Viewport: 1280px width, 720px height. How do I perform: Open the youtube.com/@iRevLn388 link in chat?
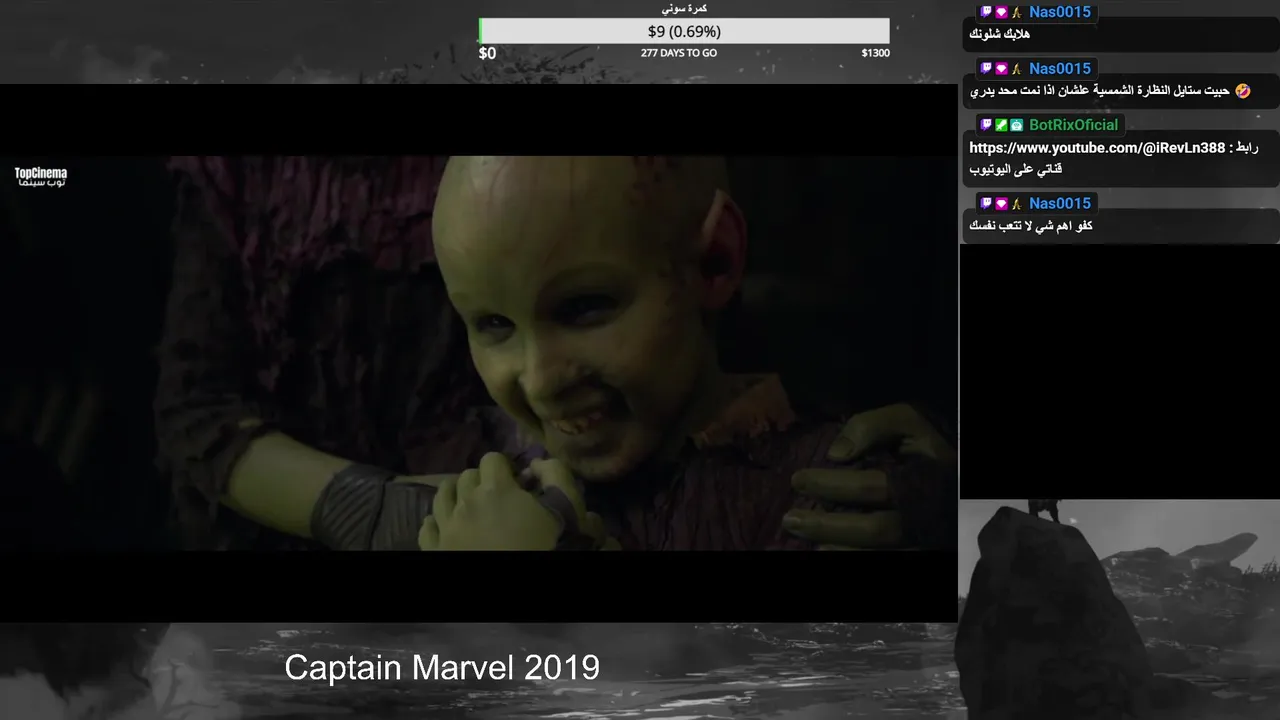[1097, 148]
